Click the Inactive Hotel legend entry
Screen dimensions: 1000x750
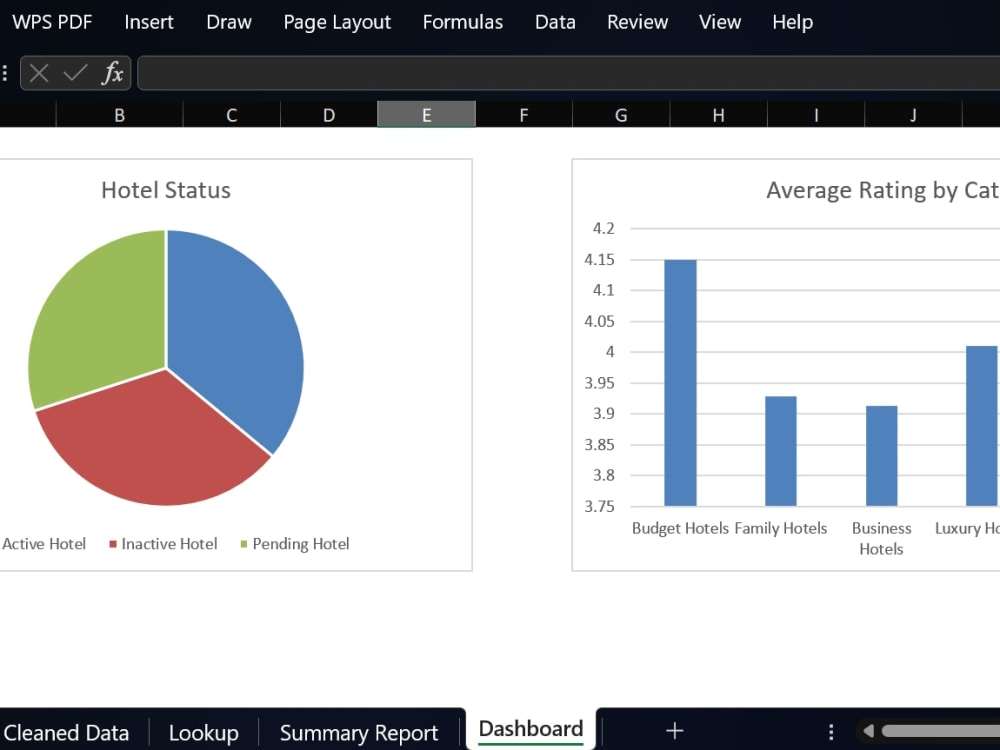[x=163, y=544]
